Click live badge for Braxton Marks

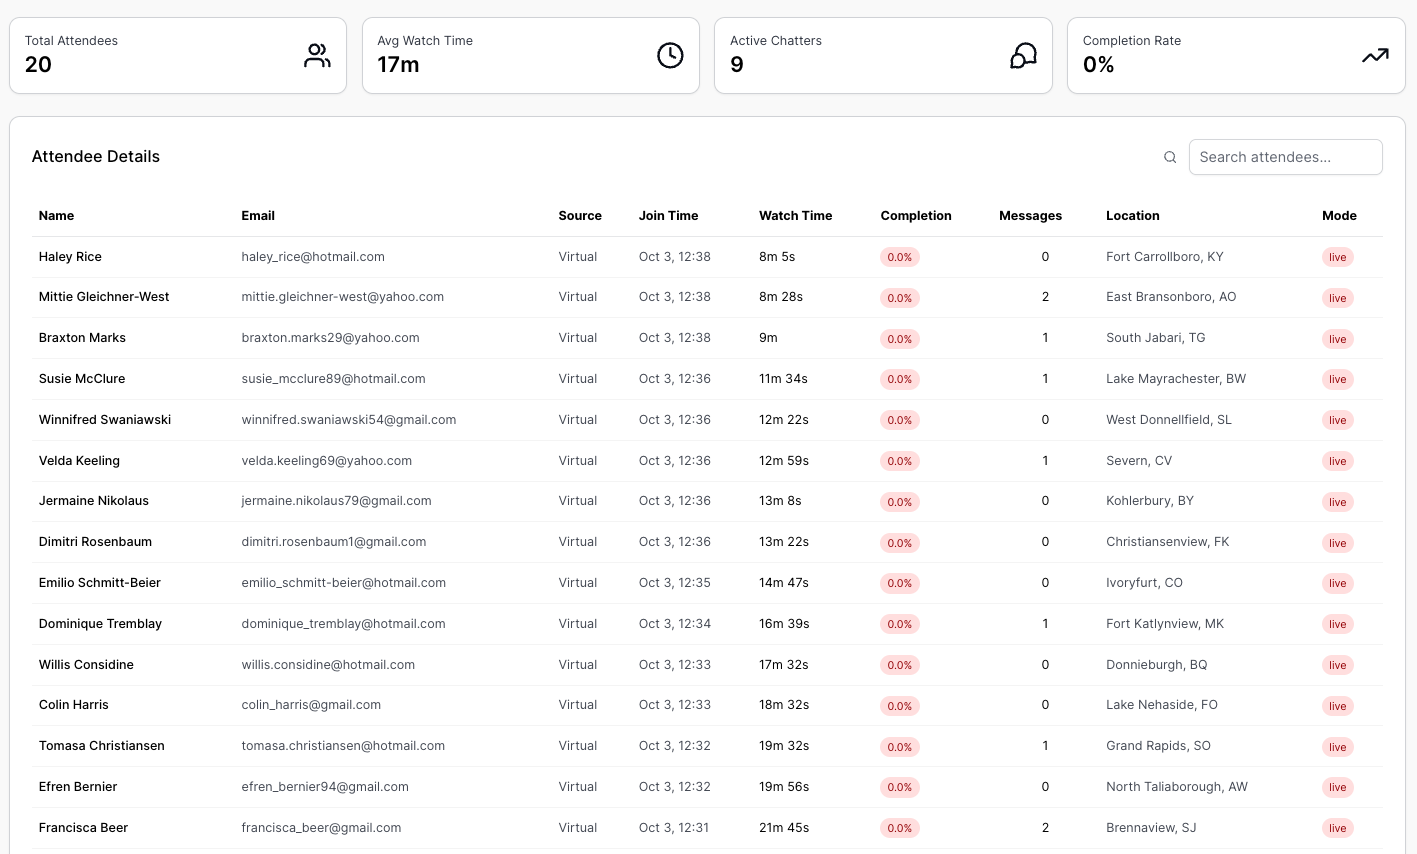click(x=1337, y=339)
